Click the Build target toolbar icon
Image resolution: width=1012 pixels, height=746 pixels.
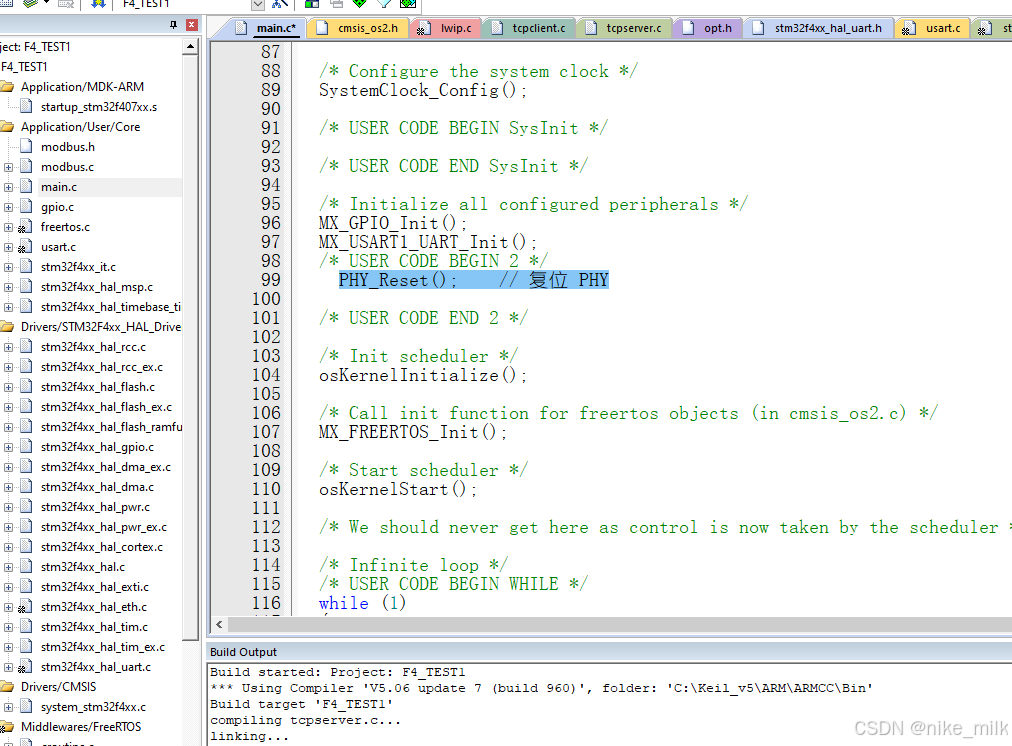click(8, 5)
